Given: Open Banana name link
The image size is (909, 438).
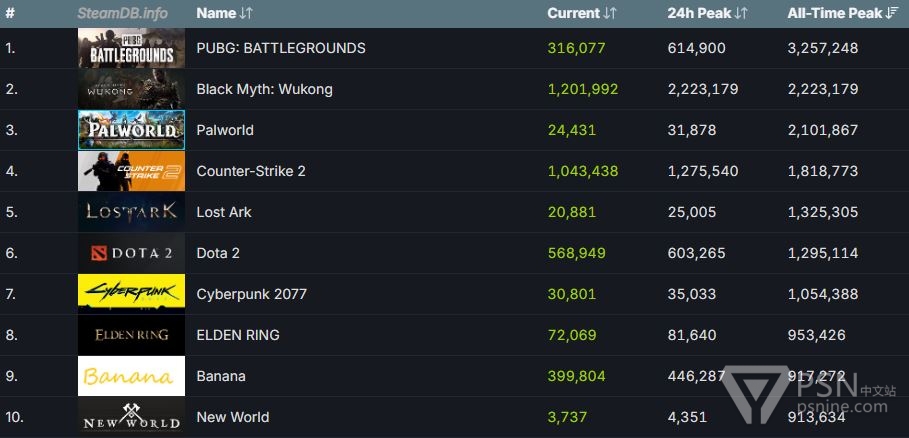Looking at the screenshot, I should (221, 376).
